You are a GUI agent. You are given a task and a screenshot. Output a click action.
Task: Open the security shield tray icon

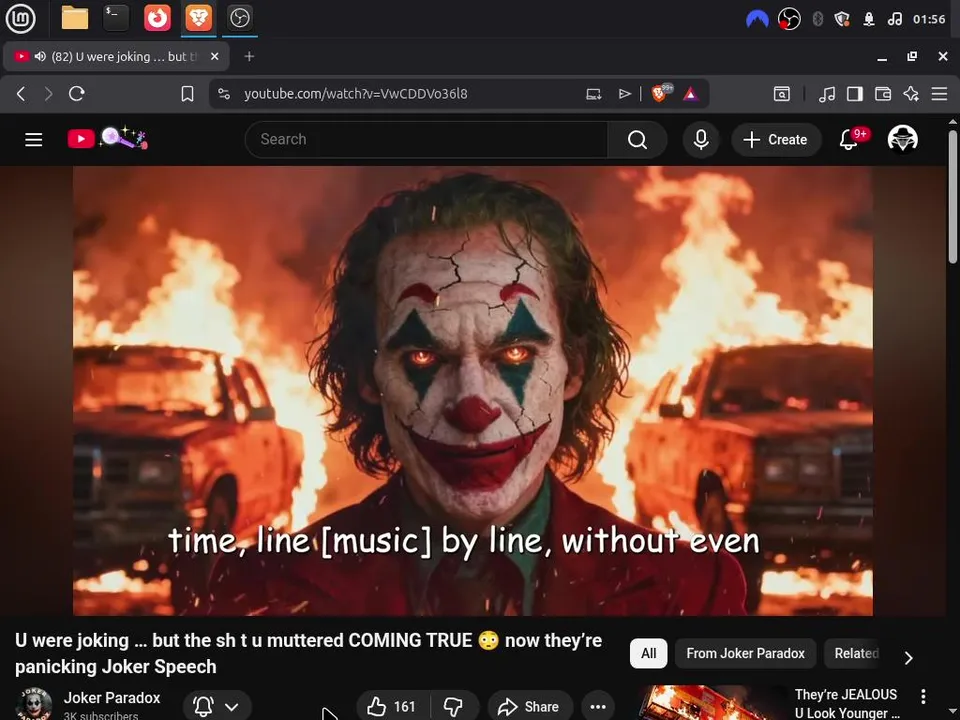tap(842, 20)
